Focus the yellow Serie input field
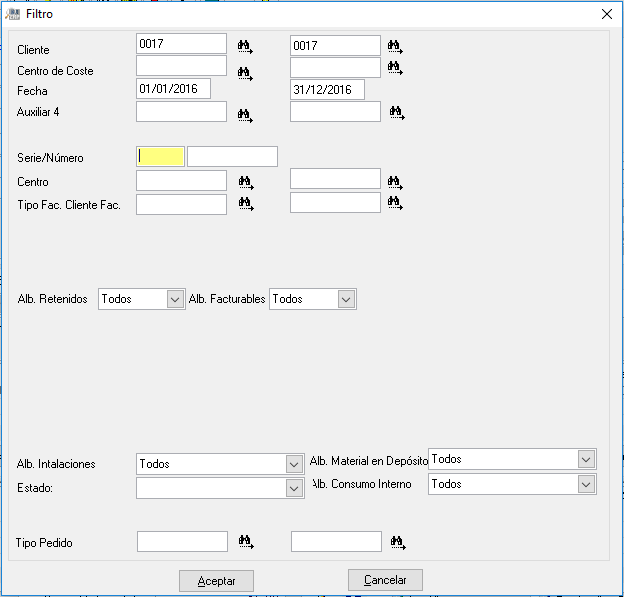624x597 pixels. [160, 156]
